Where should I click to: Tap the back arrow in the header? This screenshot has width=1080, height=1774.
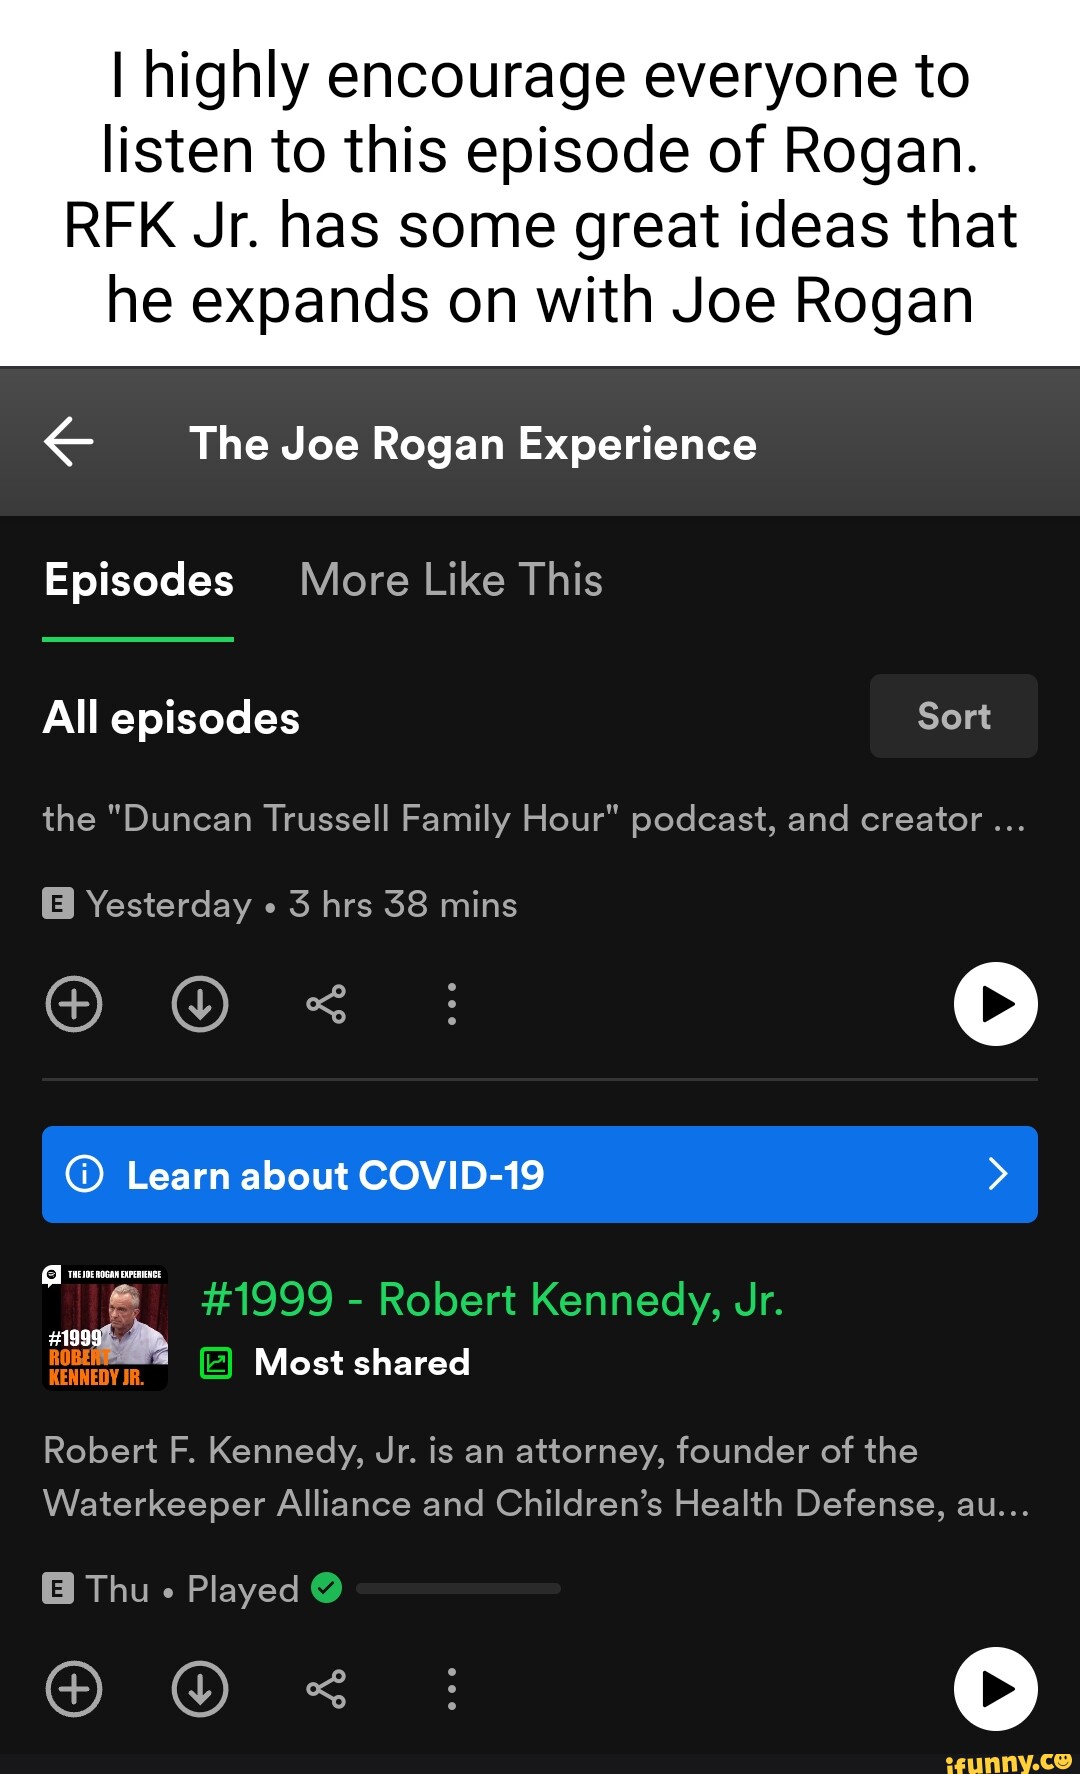tap(69, 442)
